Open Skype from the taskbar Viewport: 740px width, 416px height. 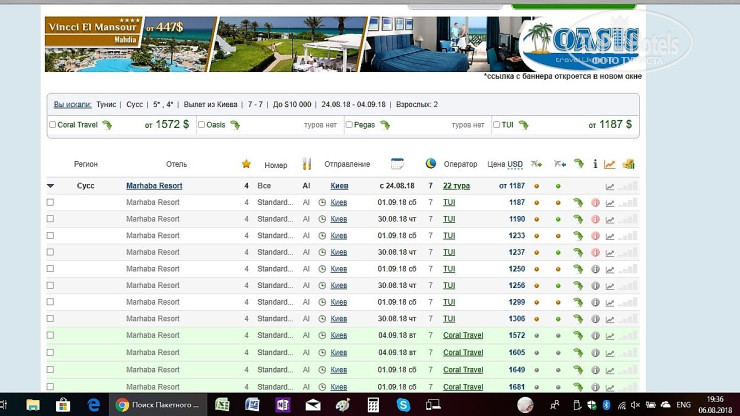point(403,405)
